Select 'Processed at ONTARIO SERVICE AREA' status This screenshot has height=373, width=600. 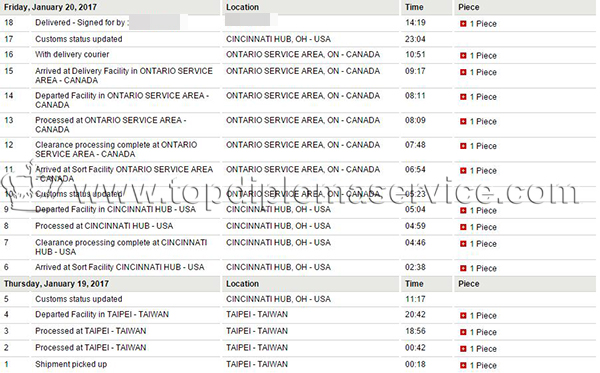(111, 125)
